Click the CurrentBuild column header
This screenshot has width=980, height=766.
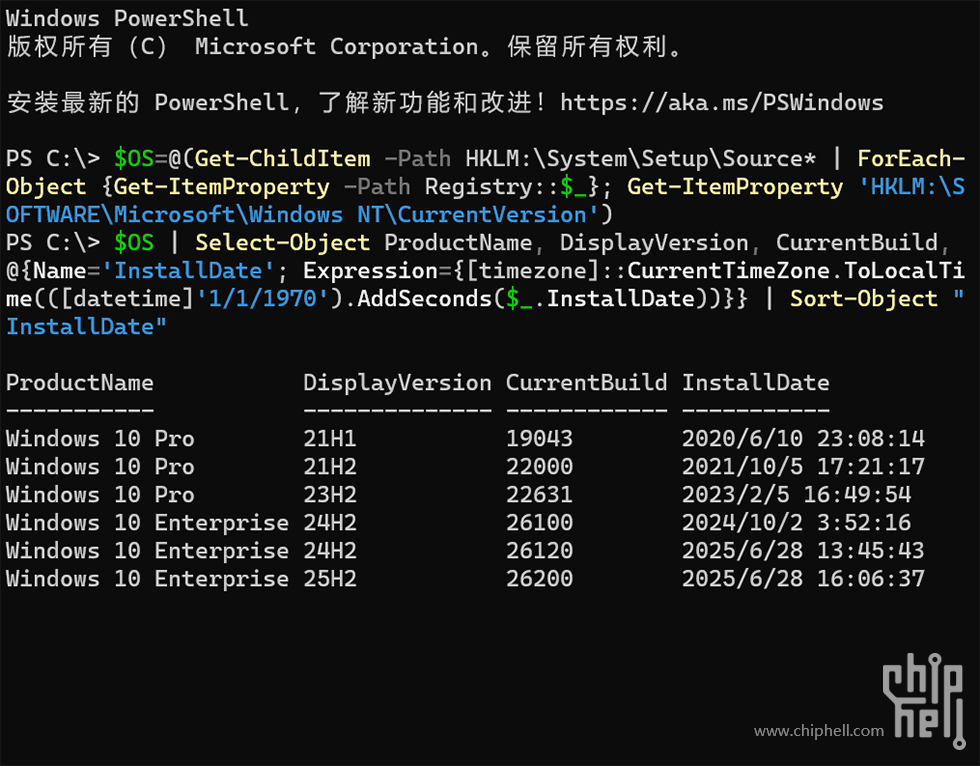click(586, 382)
